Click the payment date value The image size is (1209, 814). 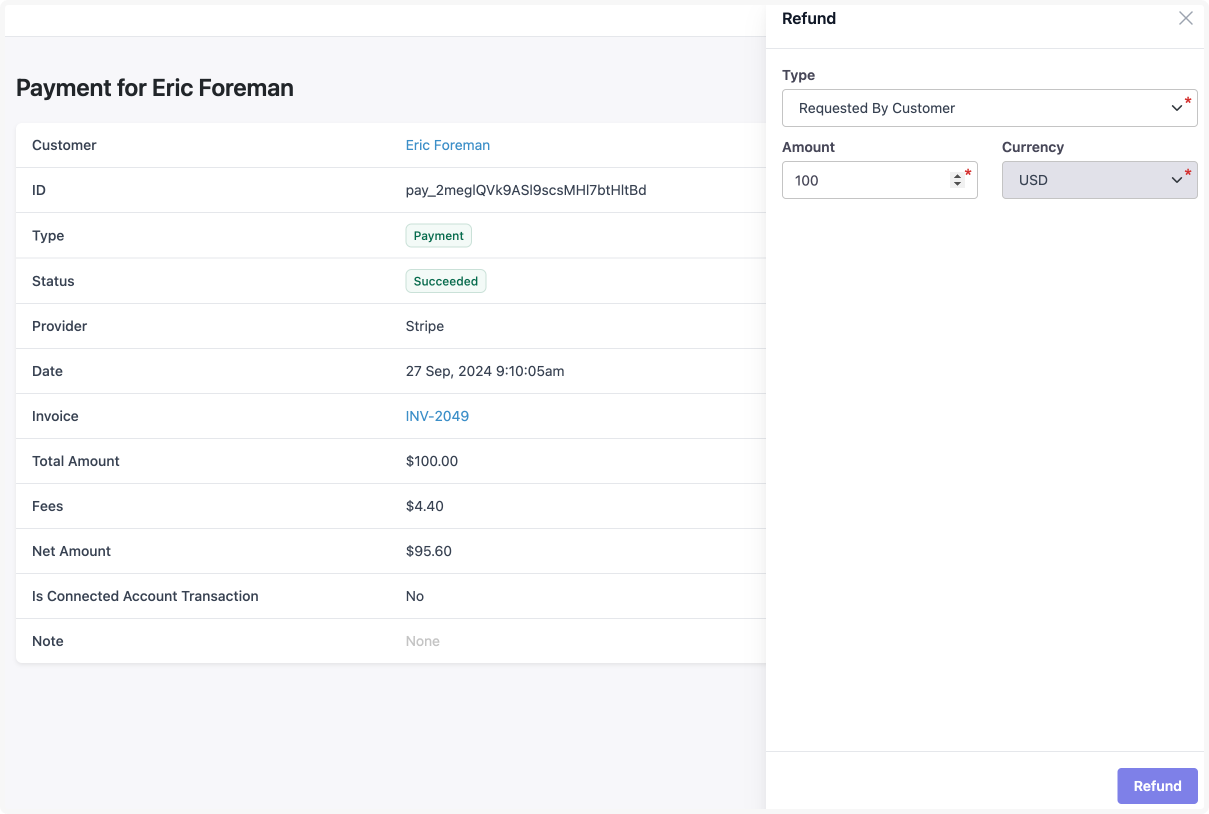tap(484, 371)
